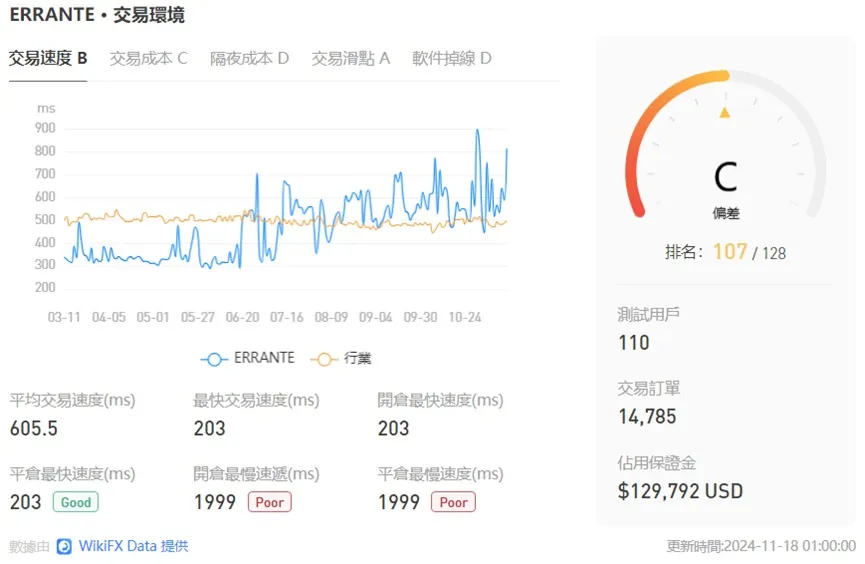Select the 隔夜成本 D tab
865x564 pixels.
(249, 58)
